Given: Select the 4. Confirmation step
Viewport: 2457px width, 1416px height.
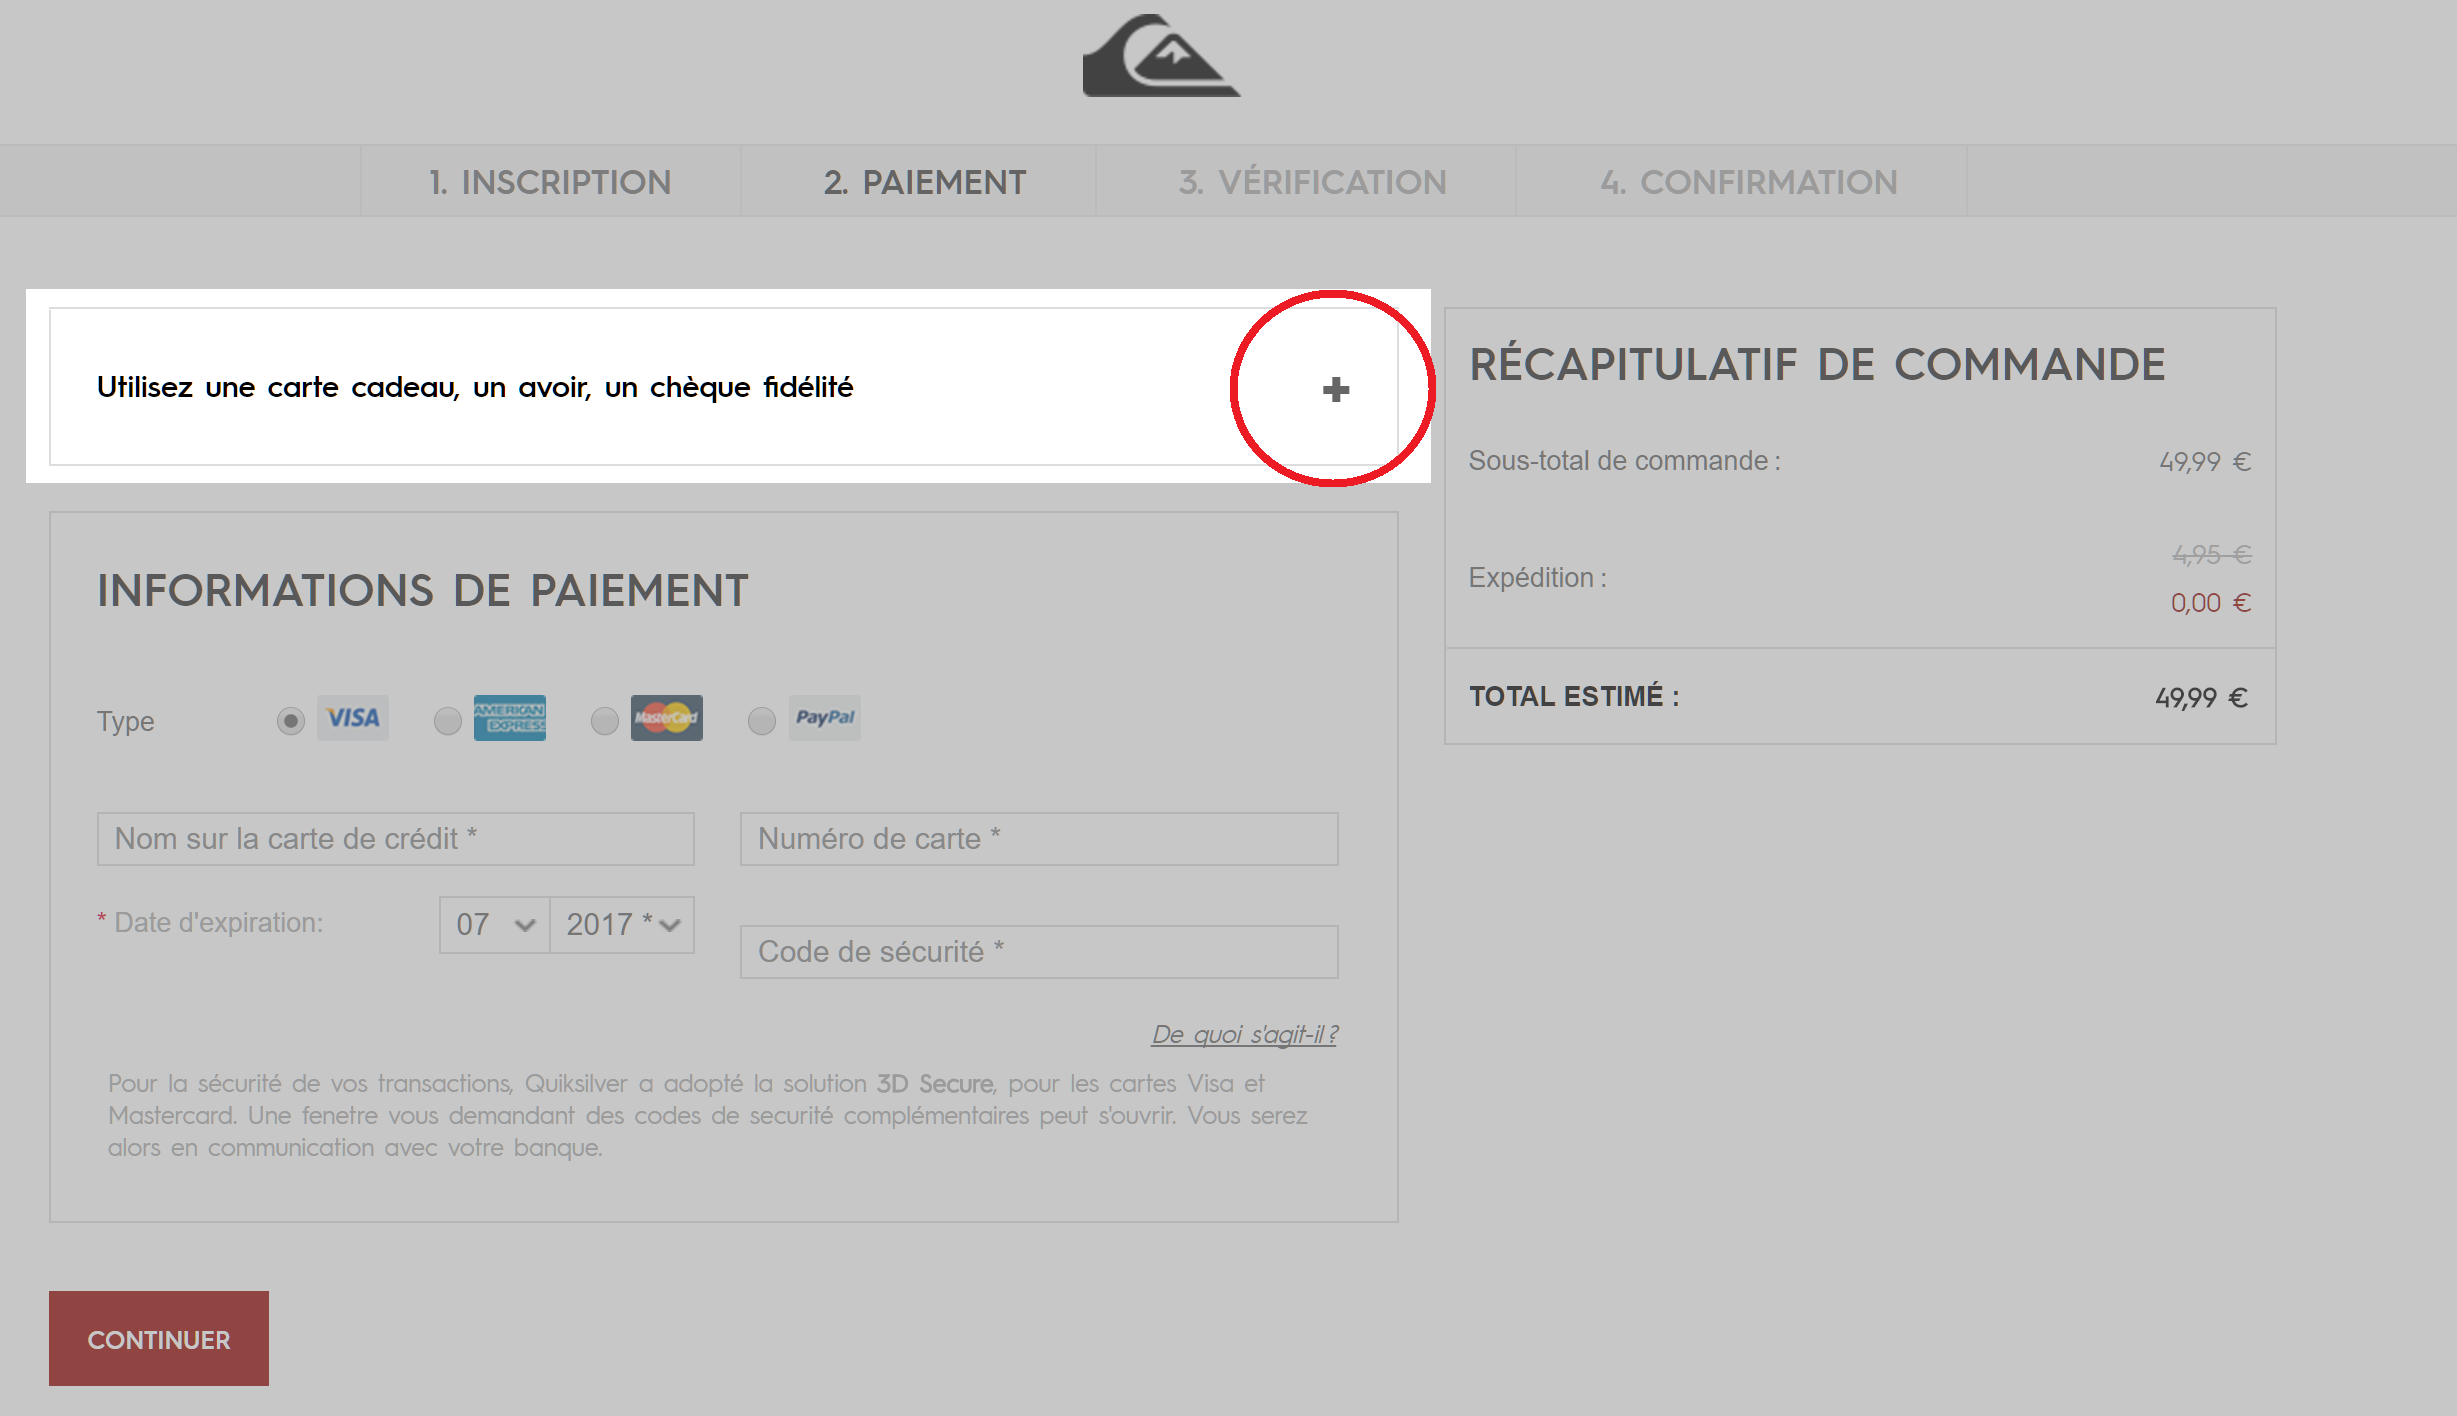Looking at the screenshot, I should click(1748, 182).
